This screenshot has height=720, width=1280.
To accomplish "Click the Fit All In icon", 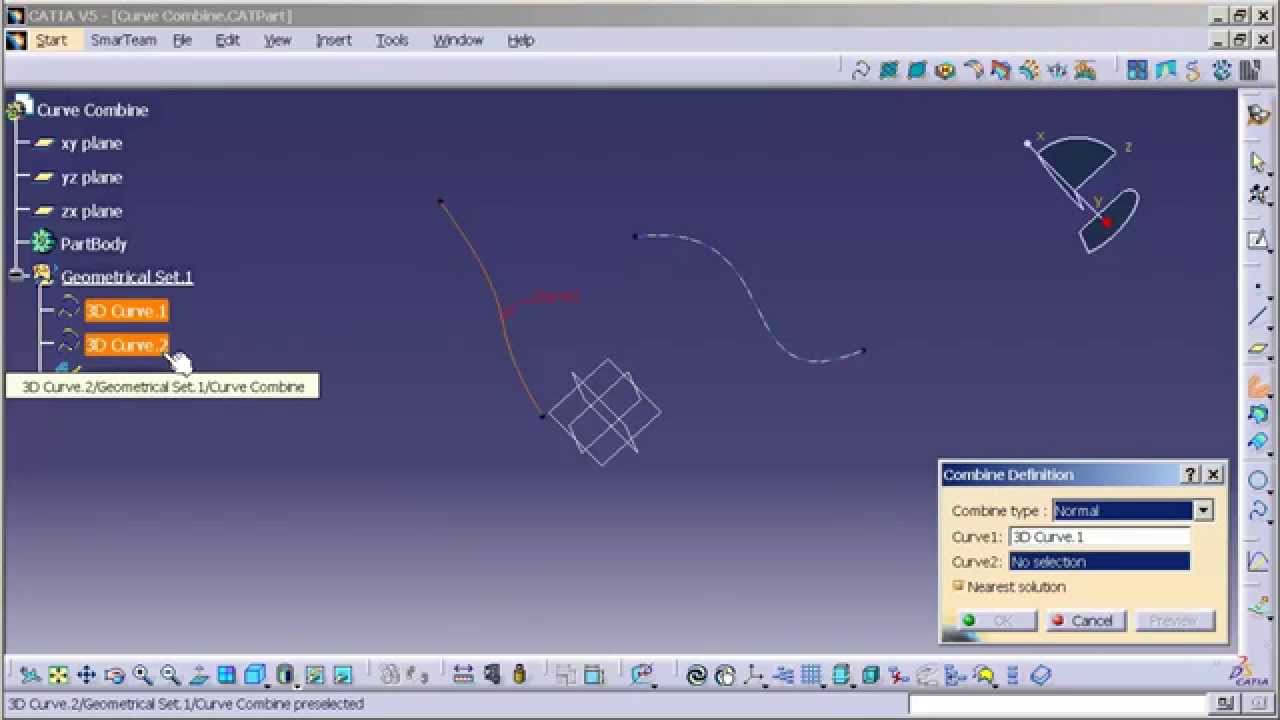I will [58, 675].
